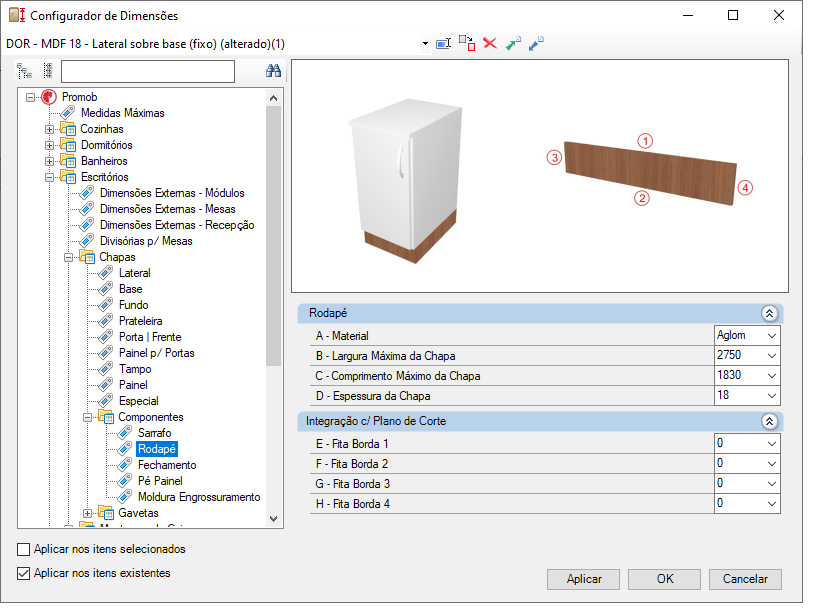Screen dimensions: 814x611
Task: Collapse the Componentes tree node
Action: tap(87, 417)
